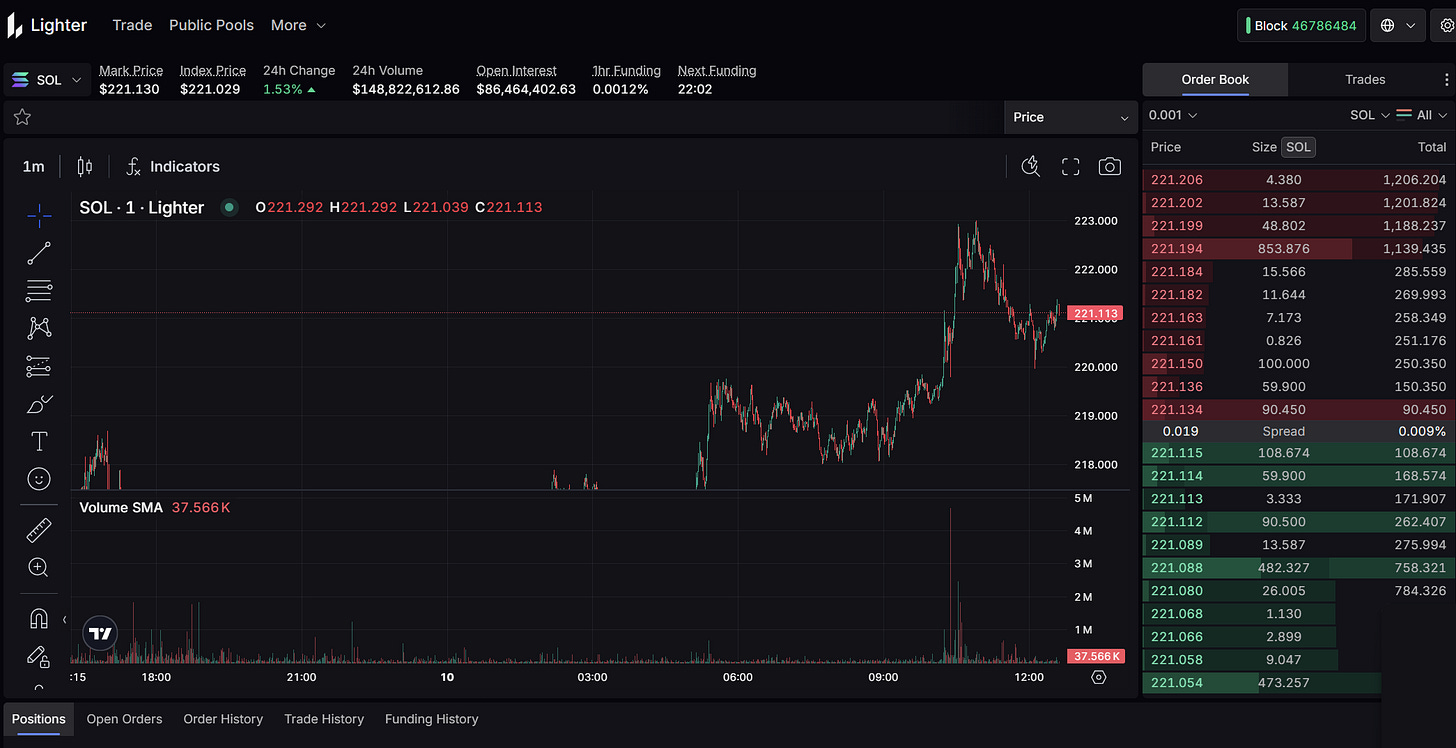Image resolution: width=1456 pixels, height=748 pixels.
Task: Click the 221.113 current price tag
Action: (1096, 313)
